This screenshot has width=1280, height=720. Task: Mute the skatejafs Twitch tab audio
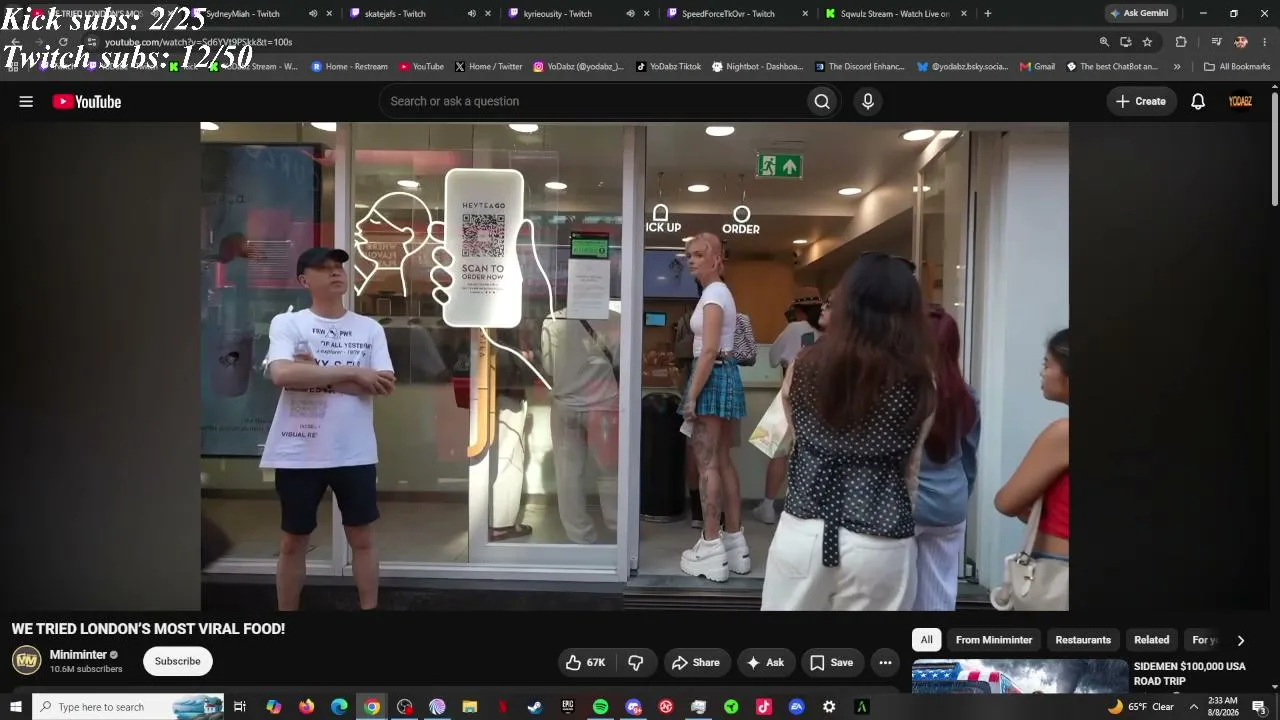(471, 14)
